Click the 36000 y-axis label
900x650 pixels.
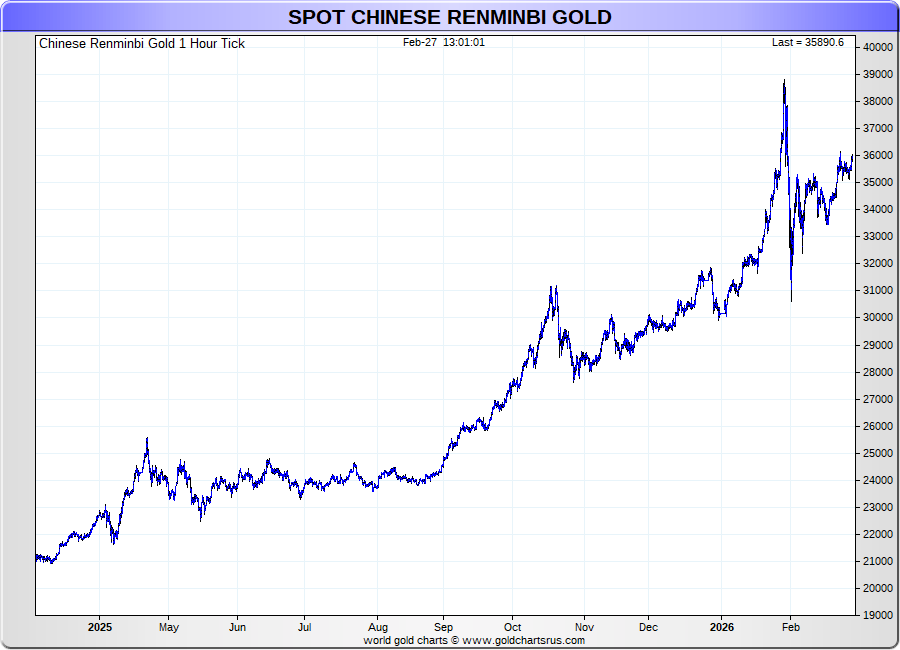(x=878, y=156)
